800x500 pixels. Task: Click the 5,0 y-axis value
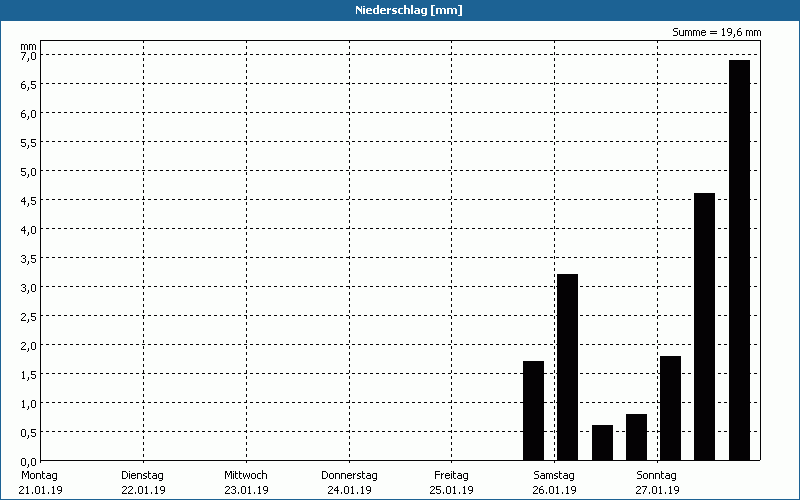tap(29, 172)
